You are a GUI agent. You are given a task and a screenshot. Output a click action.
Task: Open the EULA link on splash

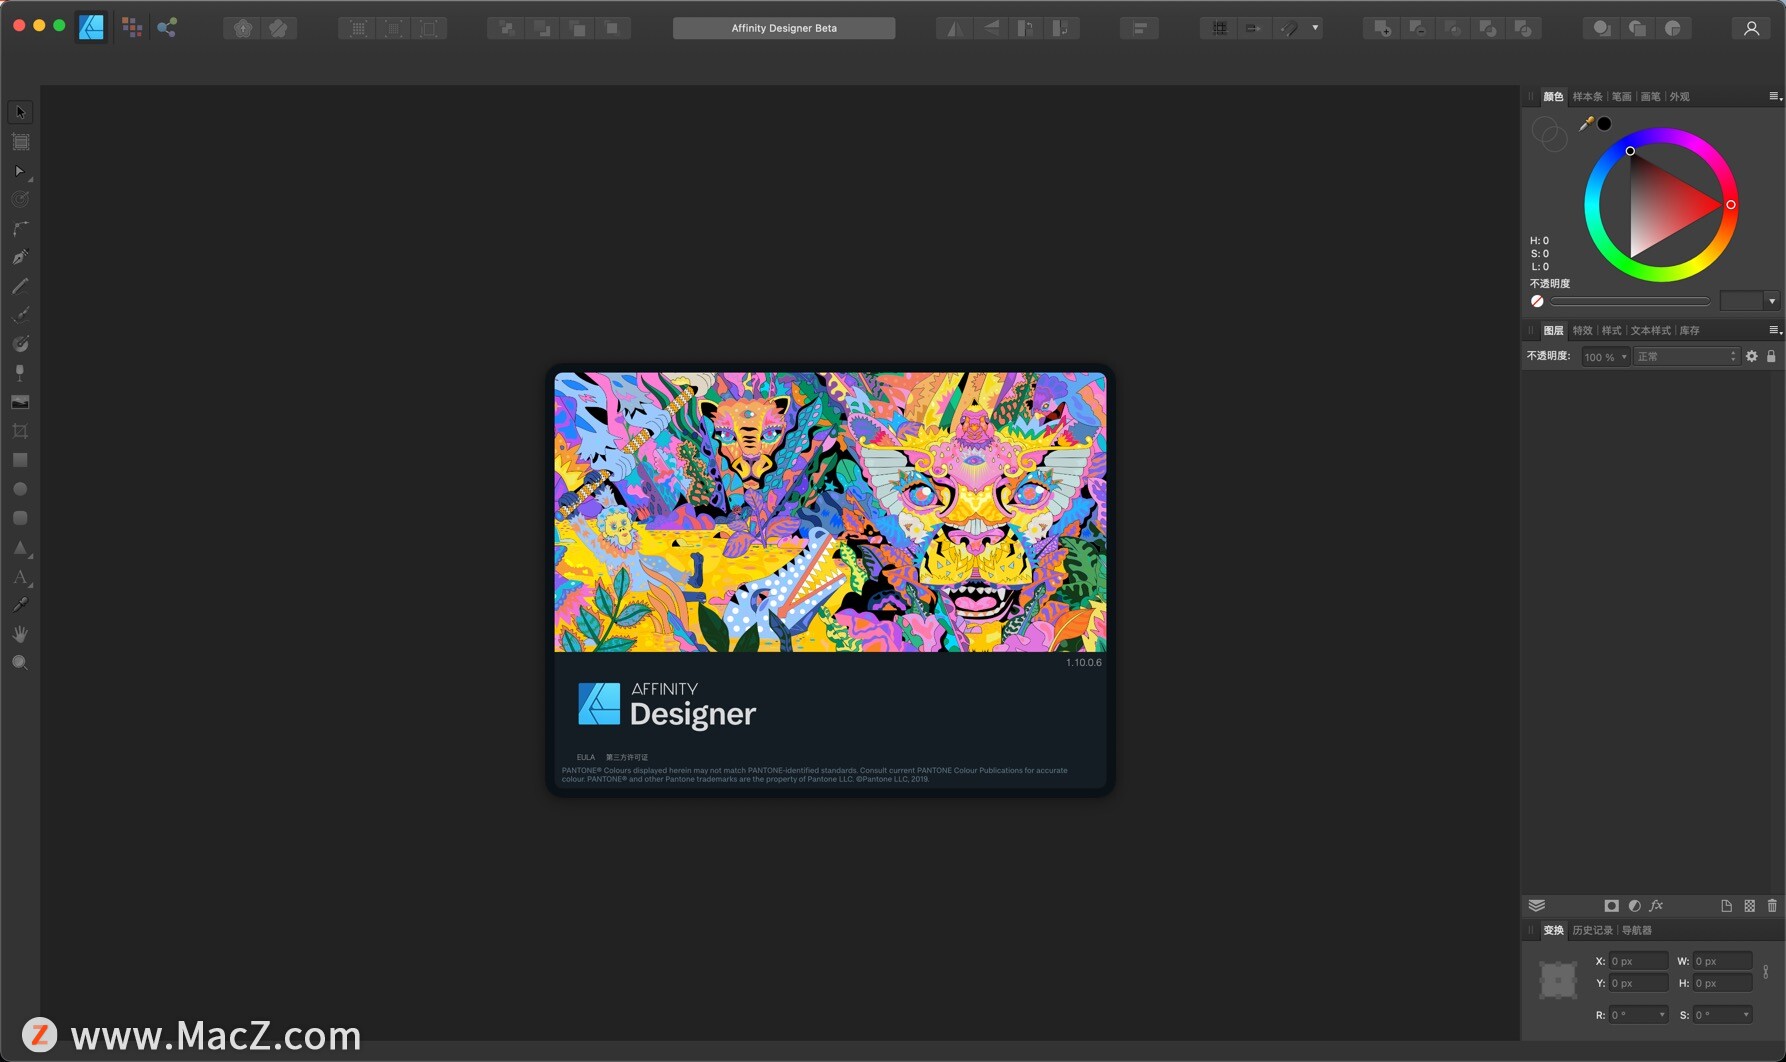click(x=585, y=757)
